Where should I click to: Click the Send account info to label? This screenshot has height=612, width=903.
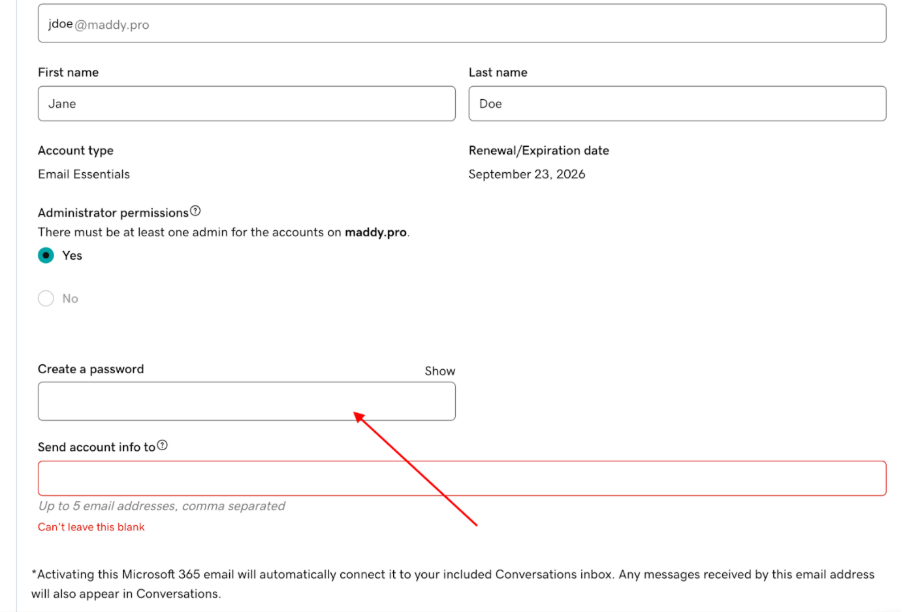(x=96, y=447)
